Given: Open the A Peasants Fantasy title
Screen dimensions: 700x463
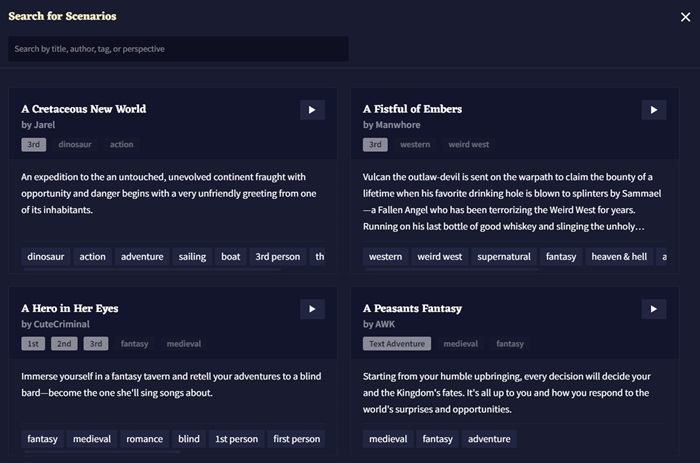Looking at the screenshot, I should [x=412, y=309].
